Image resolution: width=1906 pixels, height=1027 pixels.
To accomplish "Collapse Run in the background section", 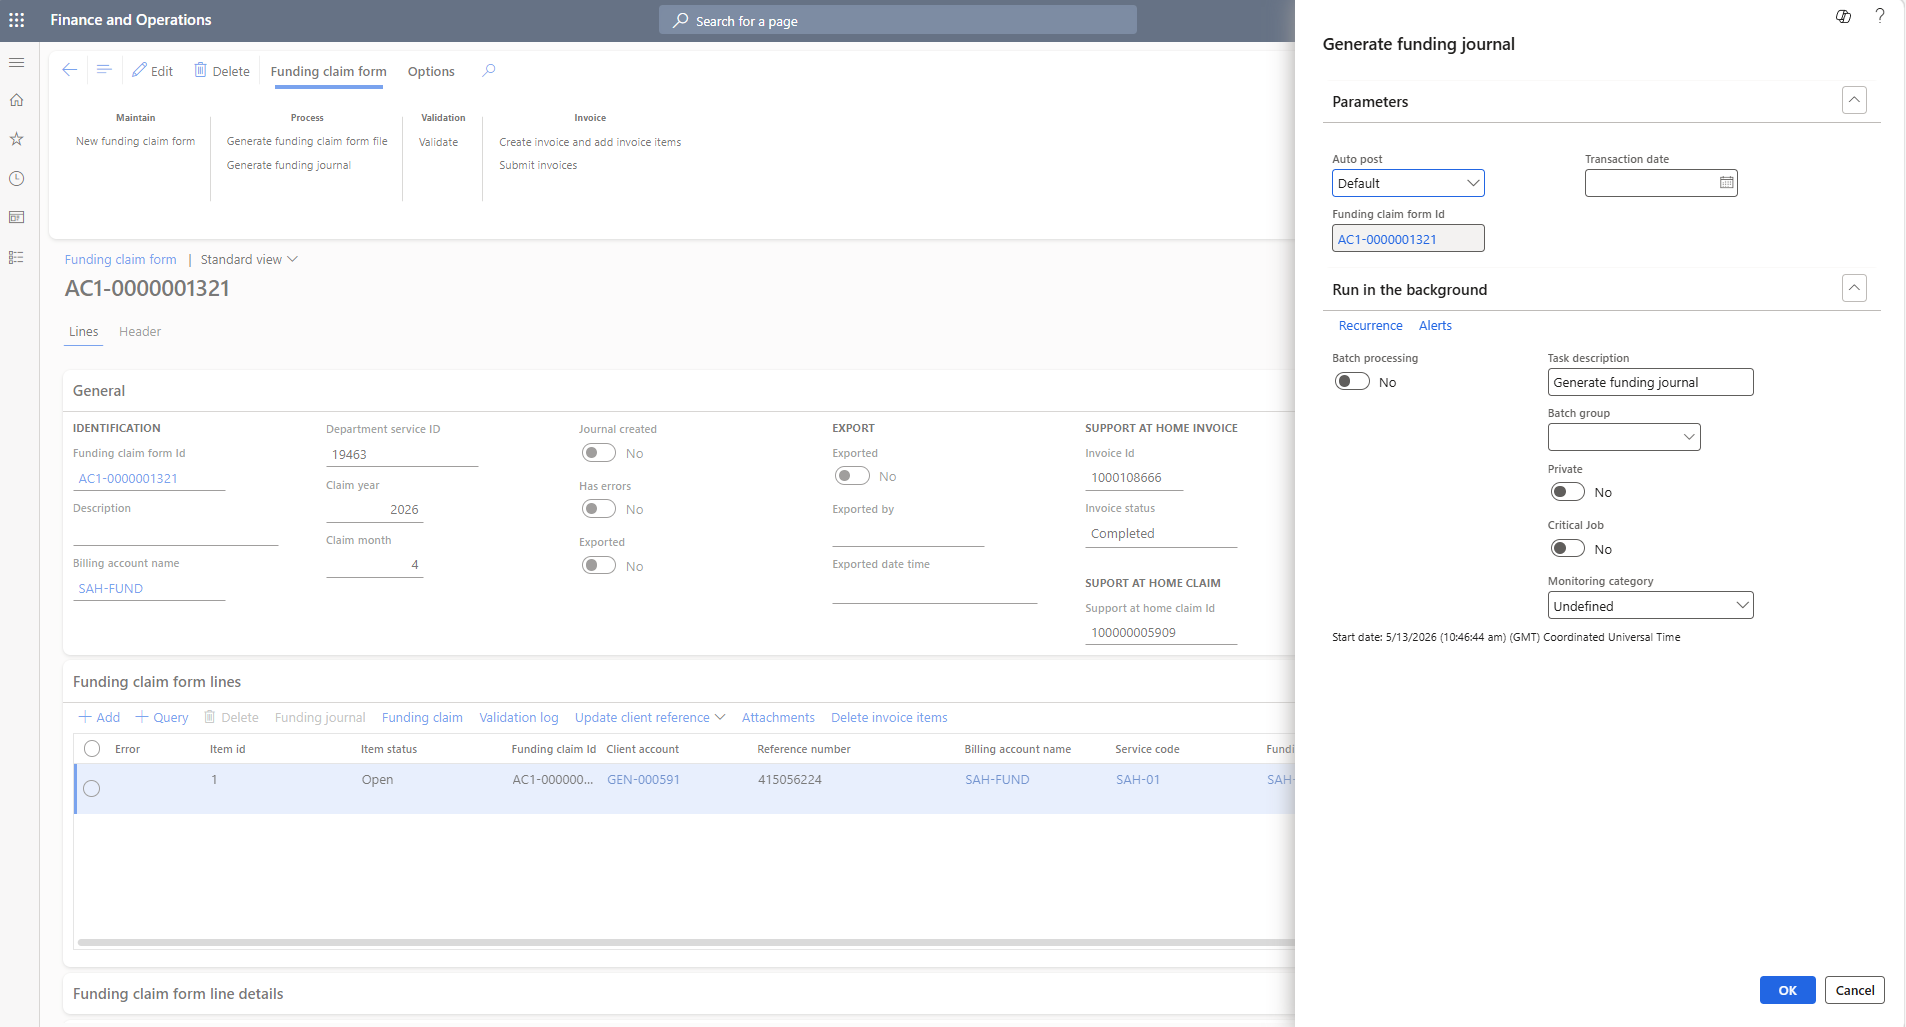I will (1854, 289).
